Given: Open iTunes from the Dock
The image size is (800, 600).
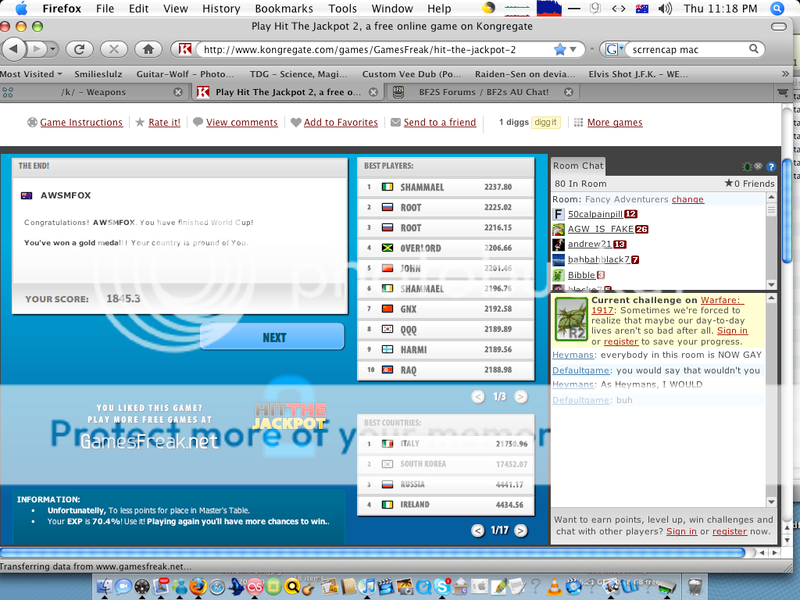Looking at the screenshot, I should point(368,587).
